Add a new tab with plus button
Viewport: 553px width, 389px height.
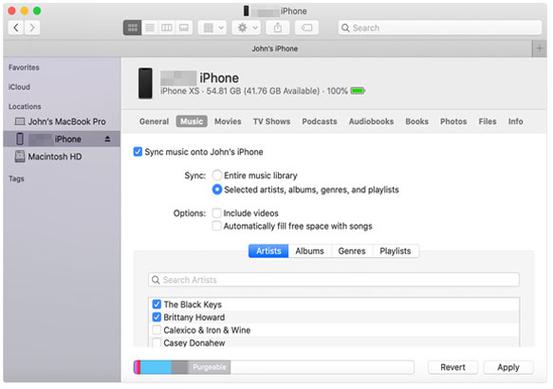[539, 49]
